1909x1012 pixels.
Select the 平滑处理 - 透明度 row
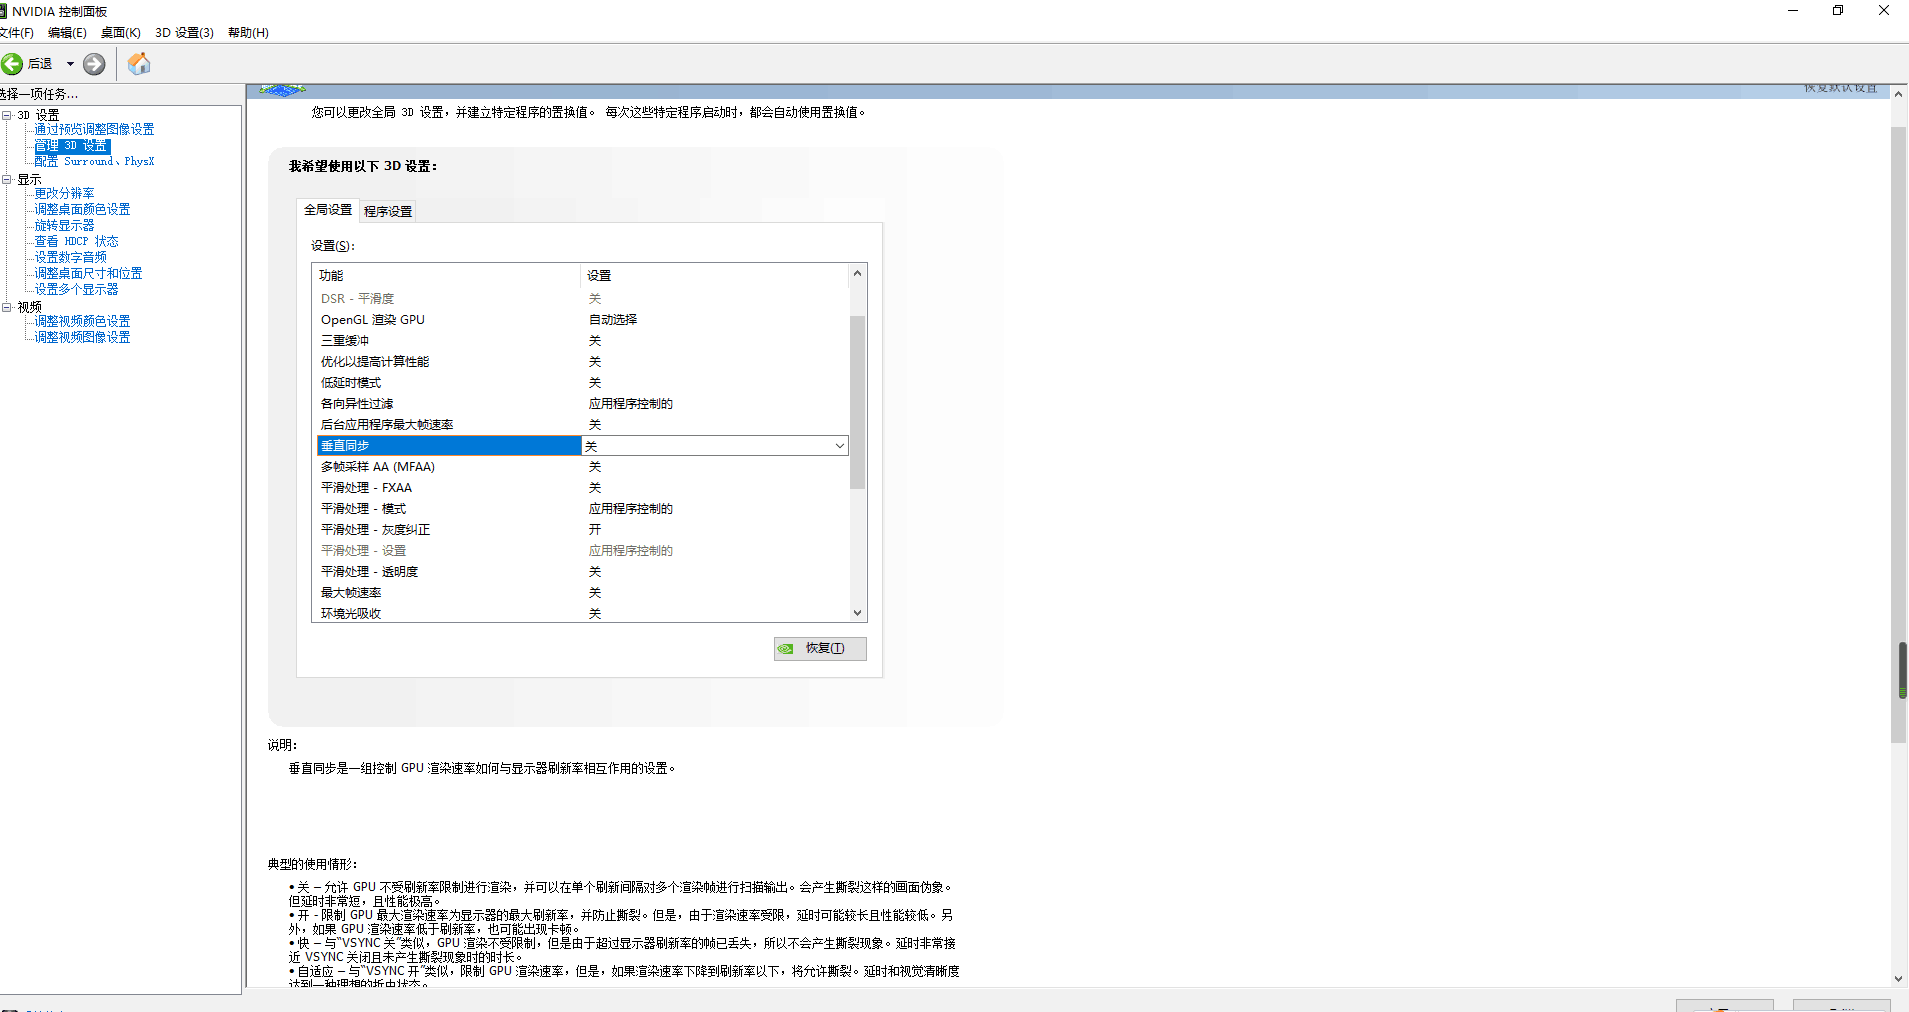click(x=582, y=572)
